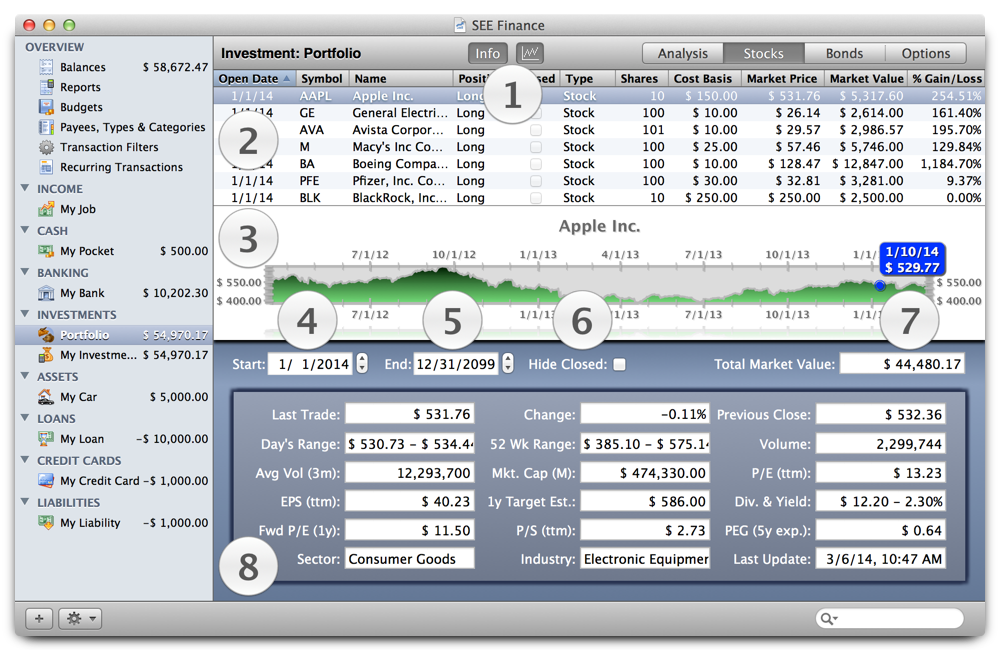Switch to the Stocks tab
Viewport: 1000px width, 650px height.
[763, 53]
